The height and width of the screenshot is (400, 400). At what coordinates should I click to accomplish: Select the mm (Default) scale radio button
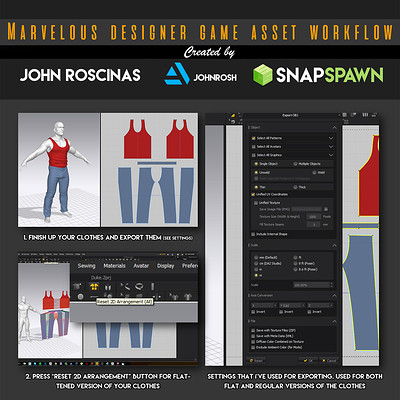(256, 258)
